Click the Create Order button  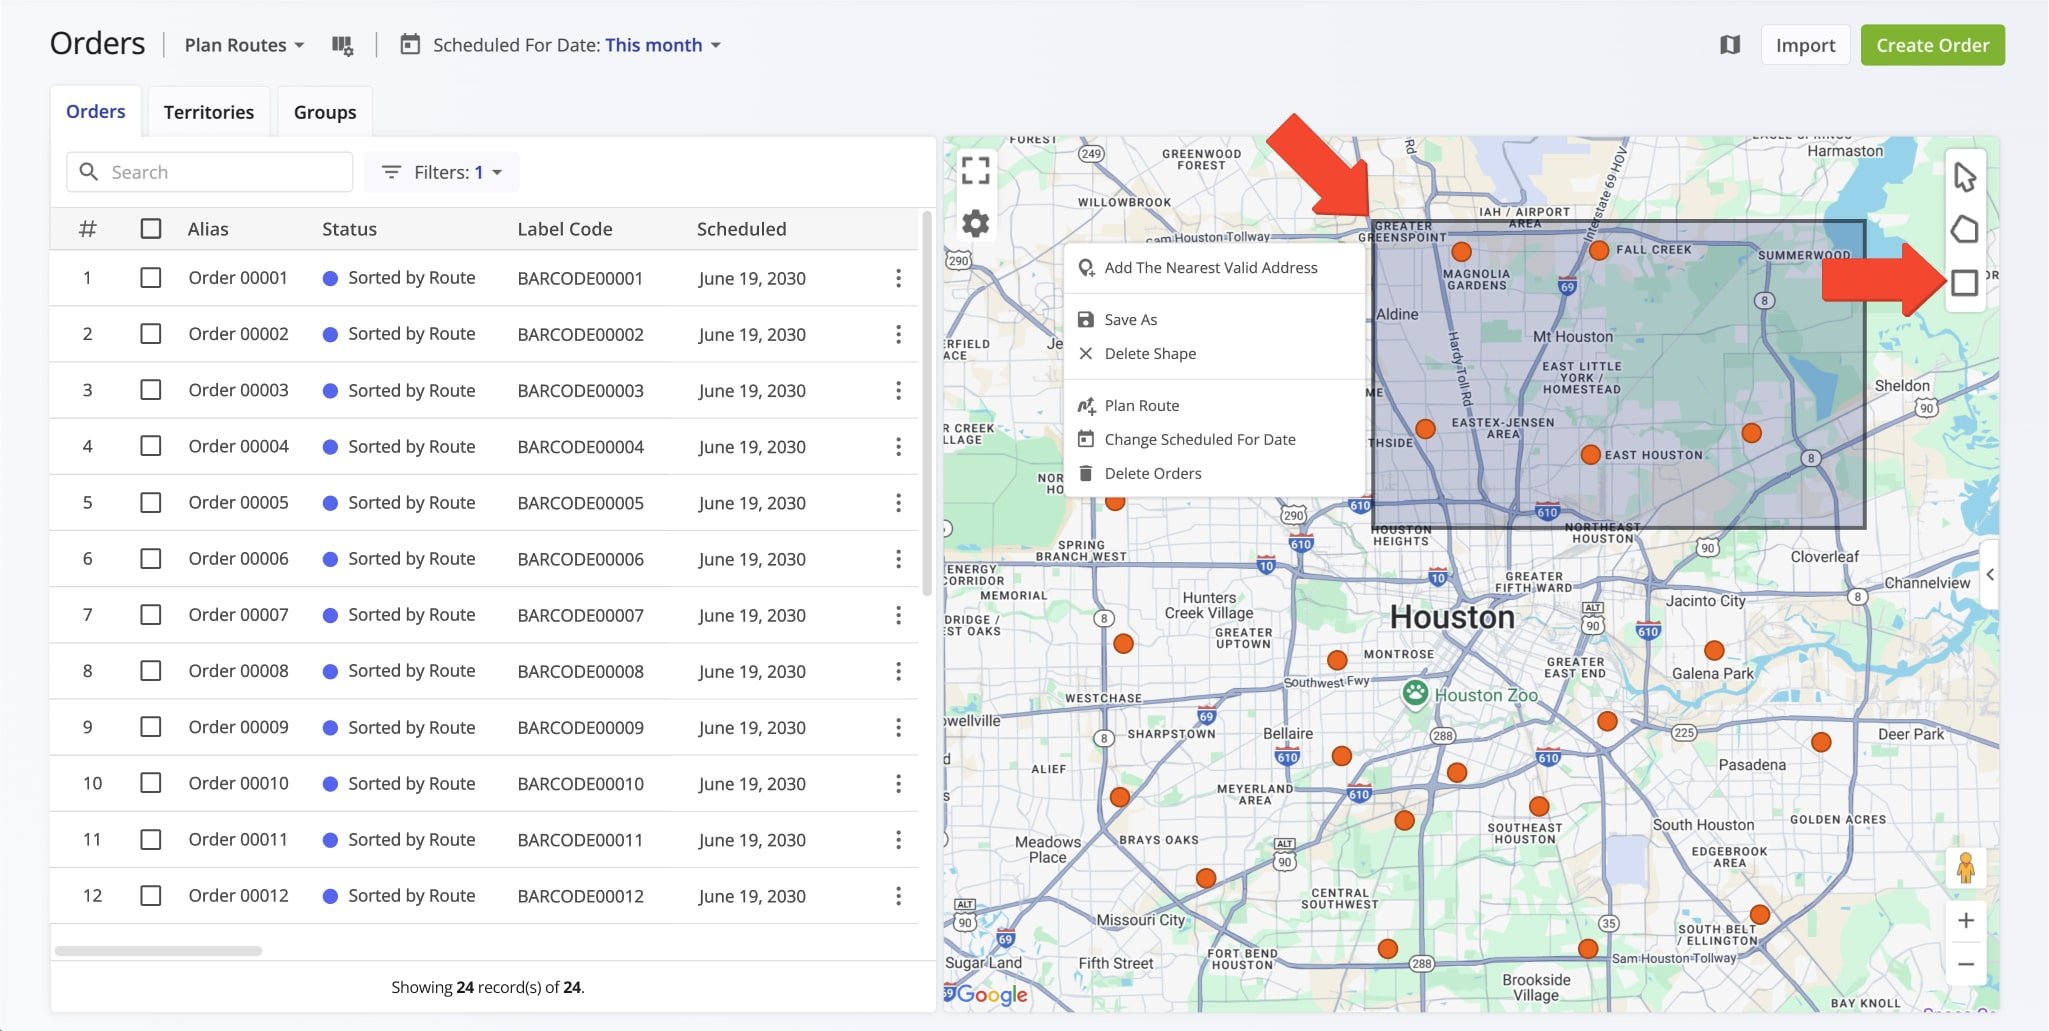tap(1932, 45)
